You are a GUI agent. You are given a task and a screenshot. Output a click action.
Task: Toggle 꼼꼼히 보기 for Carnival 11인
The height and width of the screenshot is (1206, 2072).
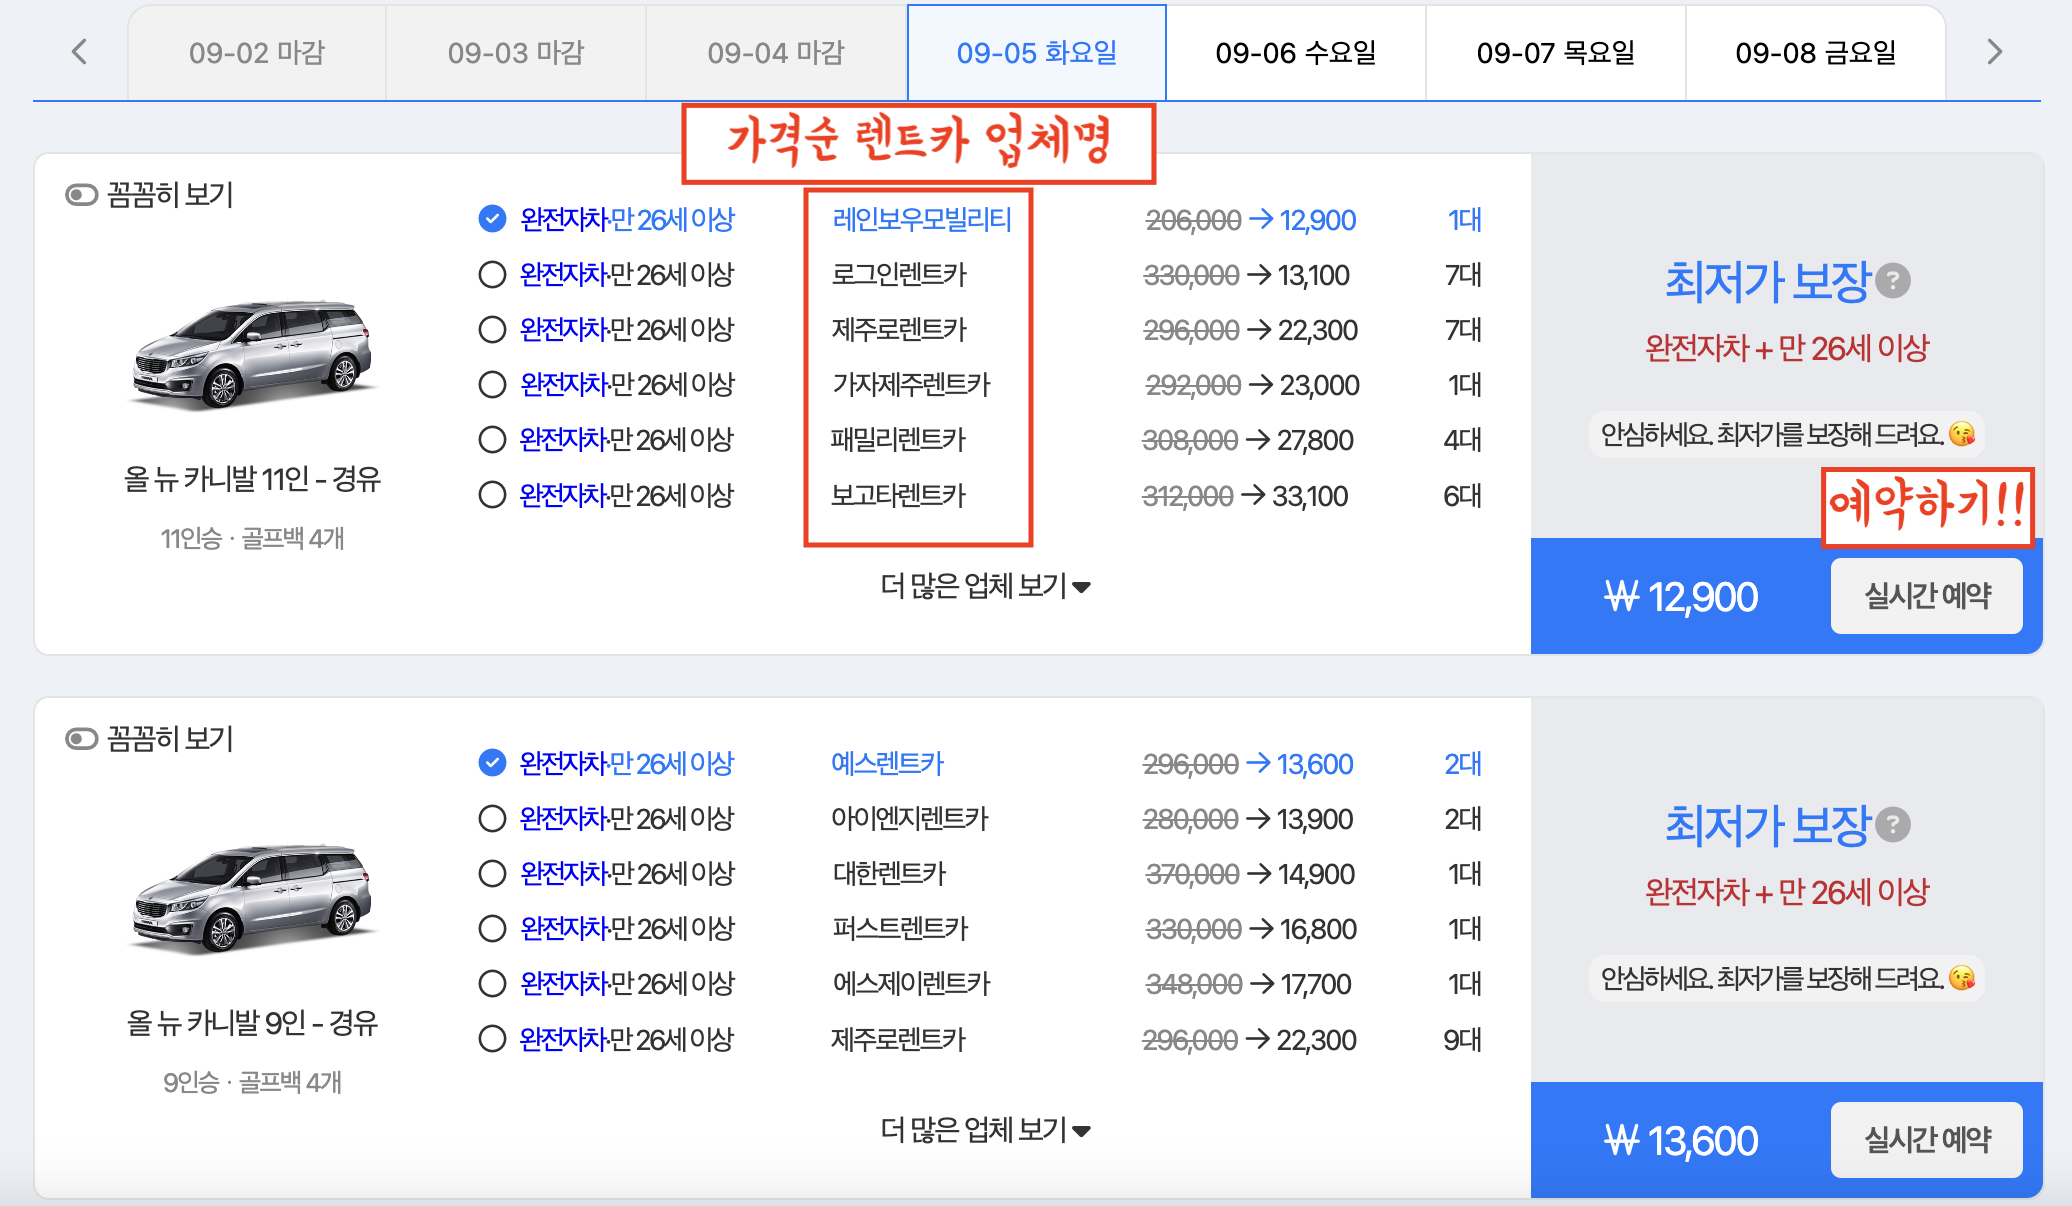click(82, 195)
